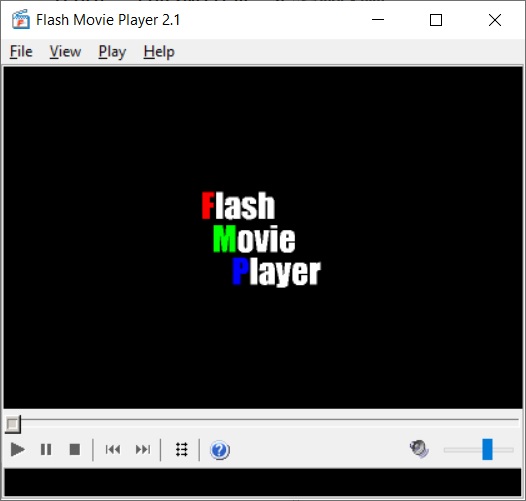Minimize the Flash Movie Player window

point(378,20)
